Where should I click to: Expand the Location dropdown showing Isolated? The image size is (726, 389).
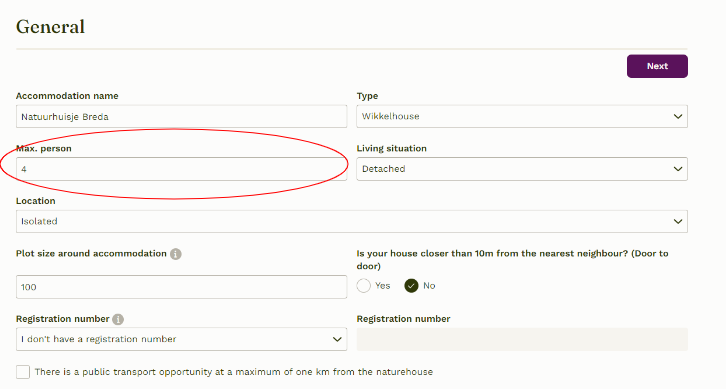pos(351,221)
